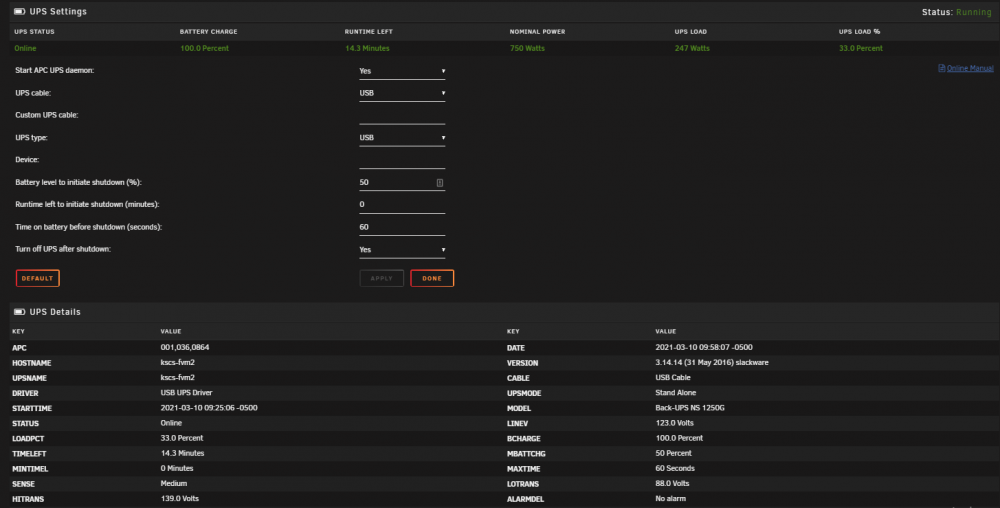Click the Running status text
The height and width of the screenshot is (508, 1000).
973,12
